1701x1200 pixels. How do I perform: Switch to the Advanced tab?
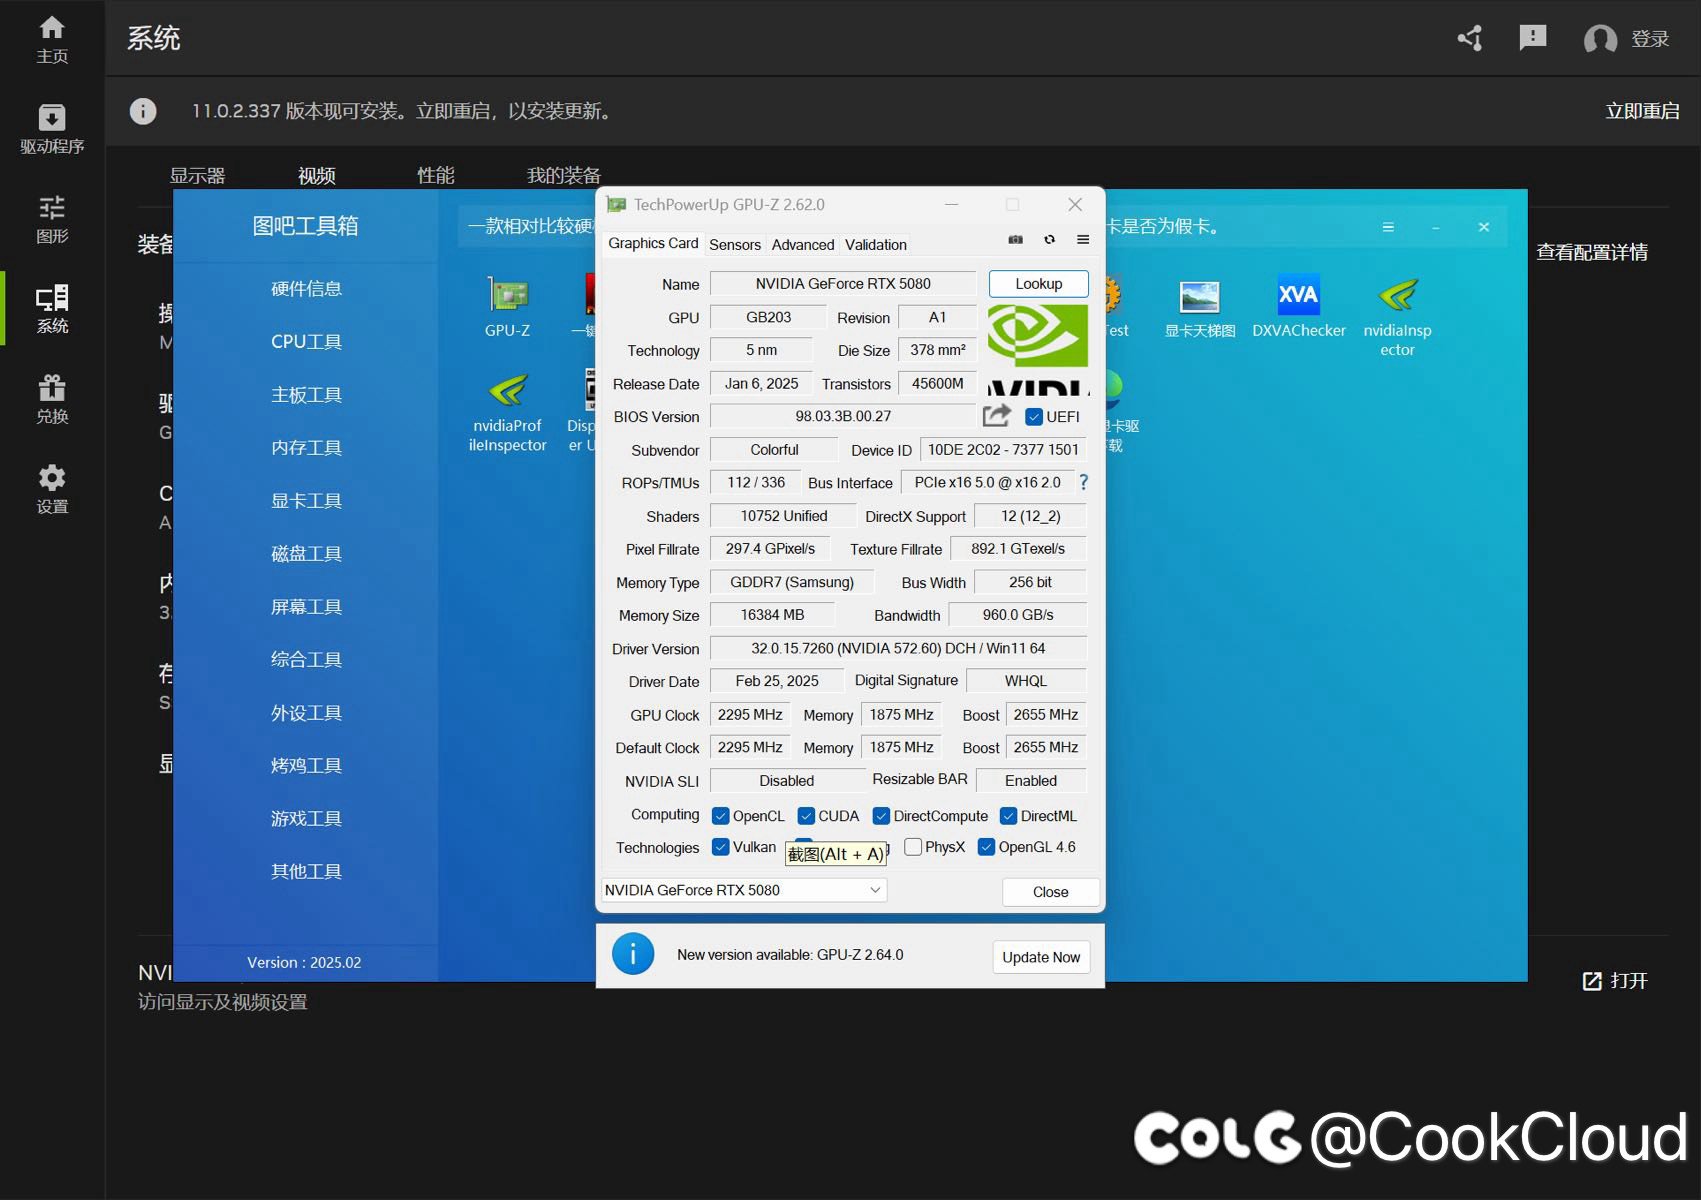tap(803, 245)
